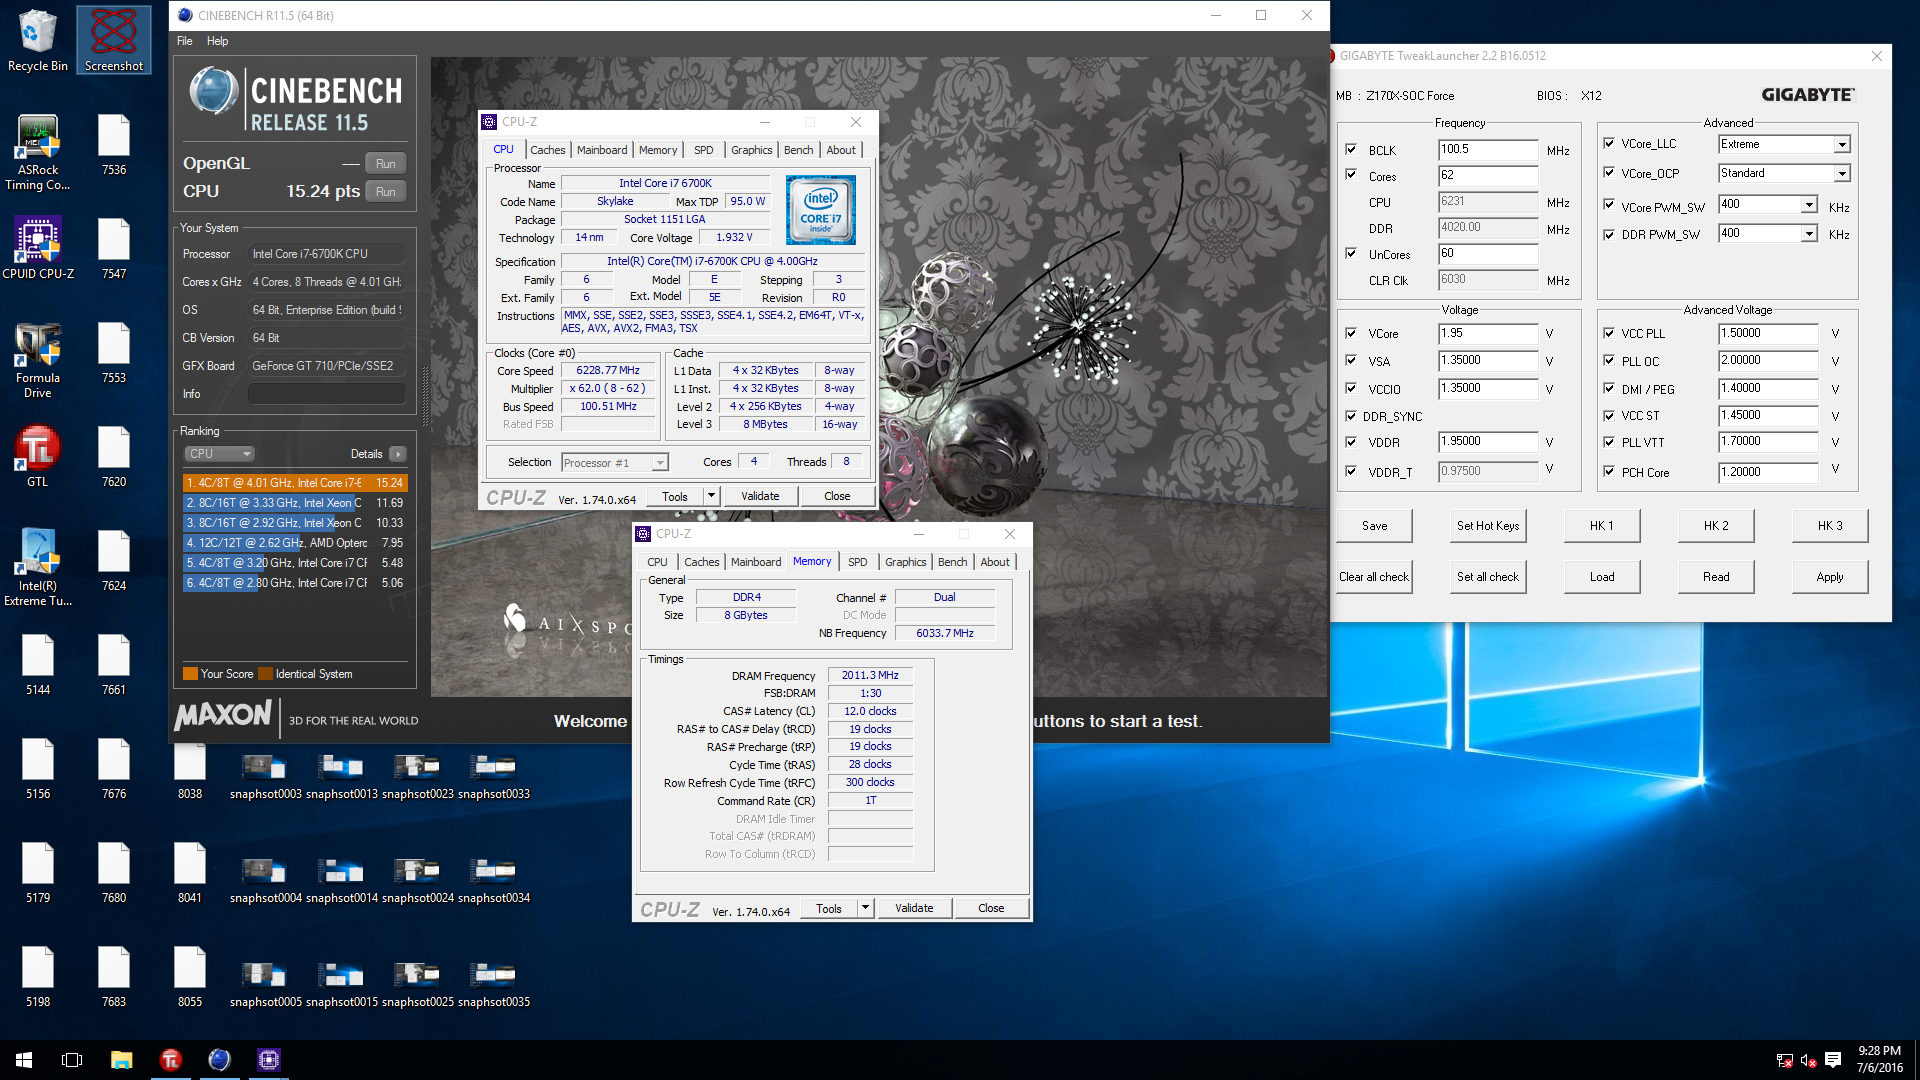Switch to Caches tab in upper CPU-Z
The height and width of the screenshot is (1080, 1920).
click(547, 150)
